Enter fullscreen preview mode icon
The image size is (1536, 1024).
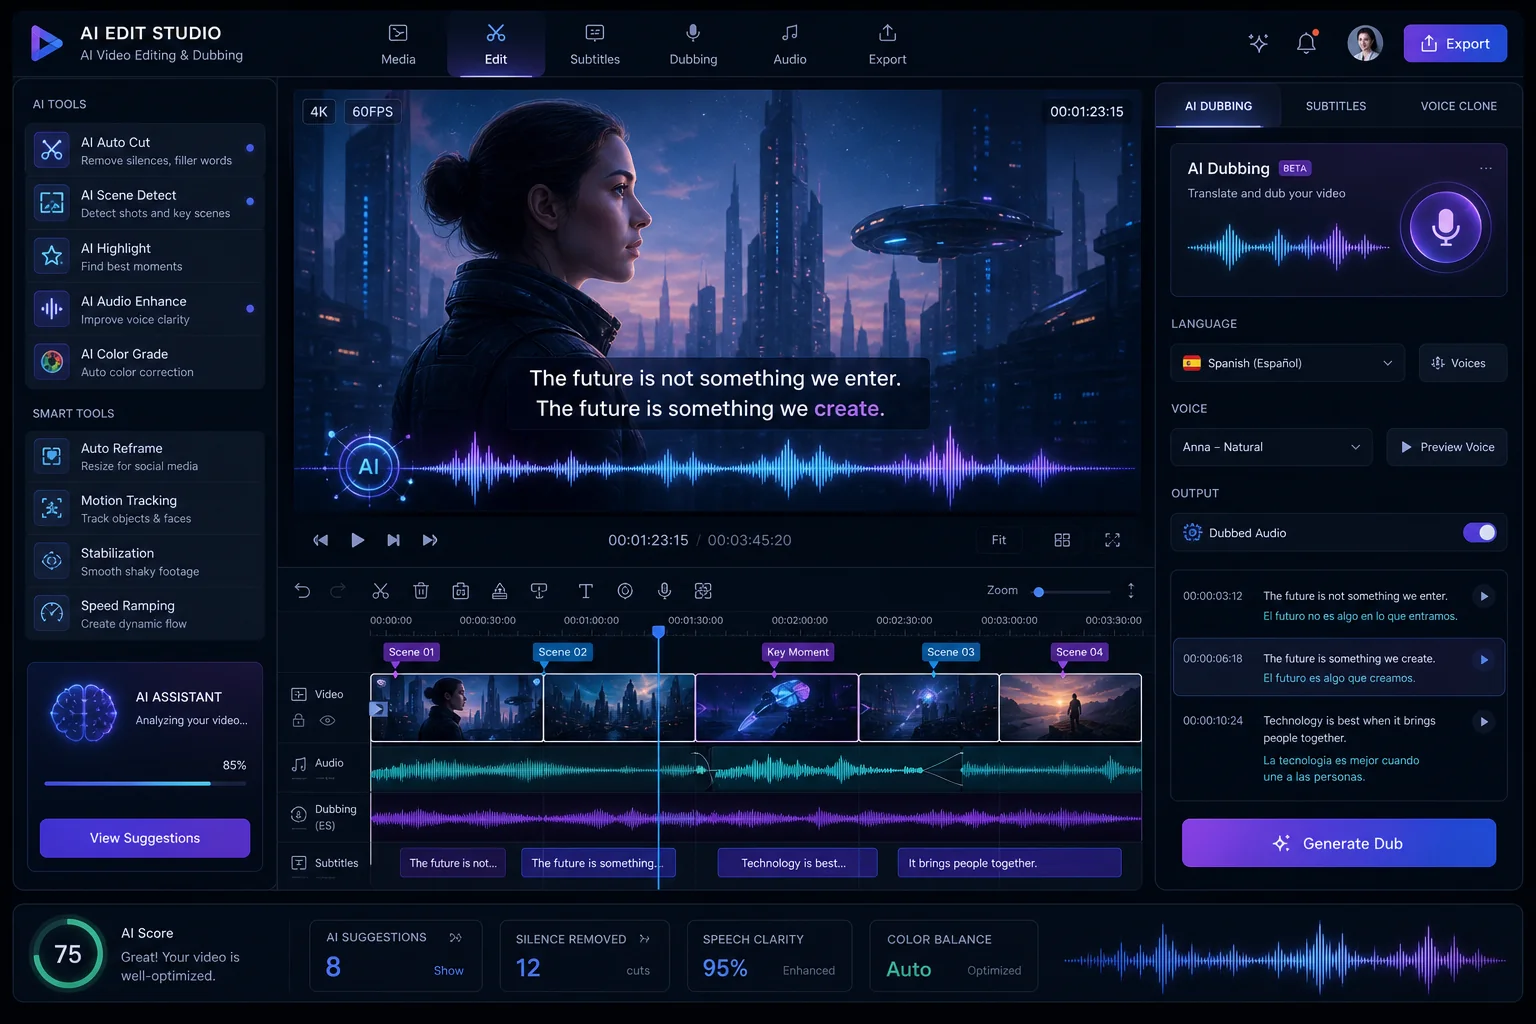[x=1112, y=540]
